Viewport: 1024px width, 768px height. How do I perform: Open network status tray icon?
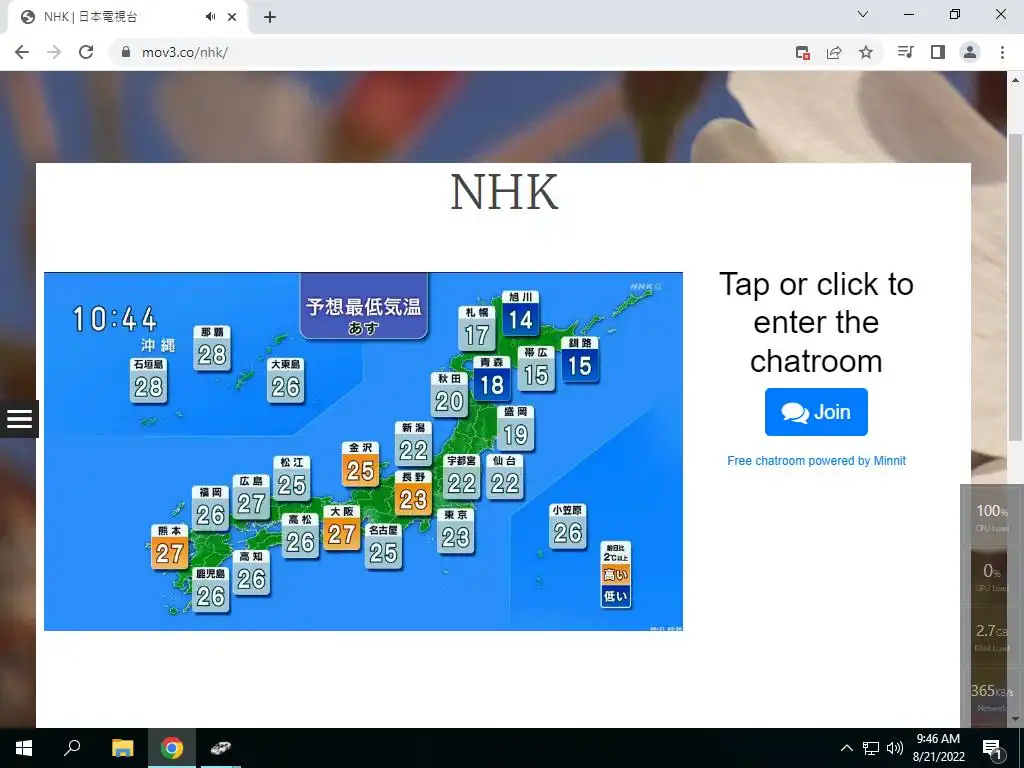tap(871, 748)
